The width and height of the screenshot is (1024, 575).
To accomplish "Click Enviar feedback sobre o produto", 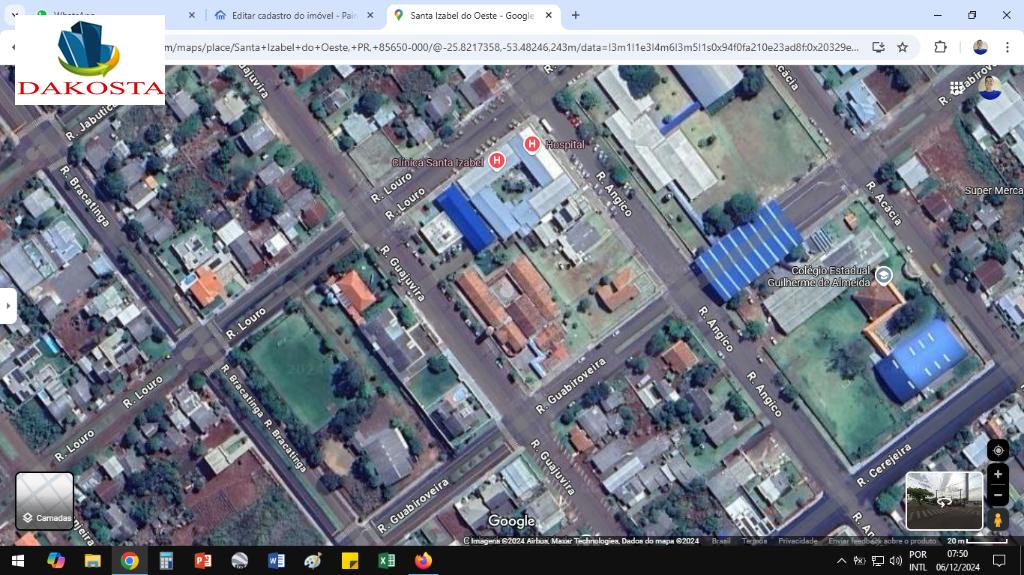I will (x=882, y=541).
